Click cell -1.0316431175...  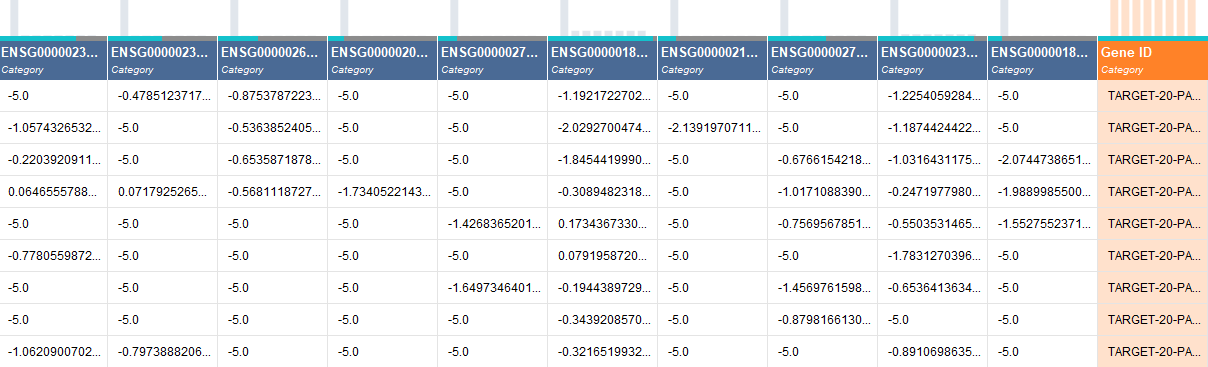coord(933,160)
